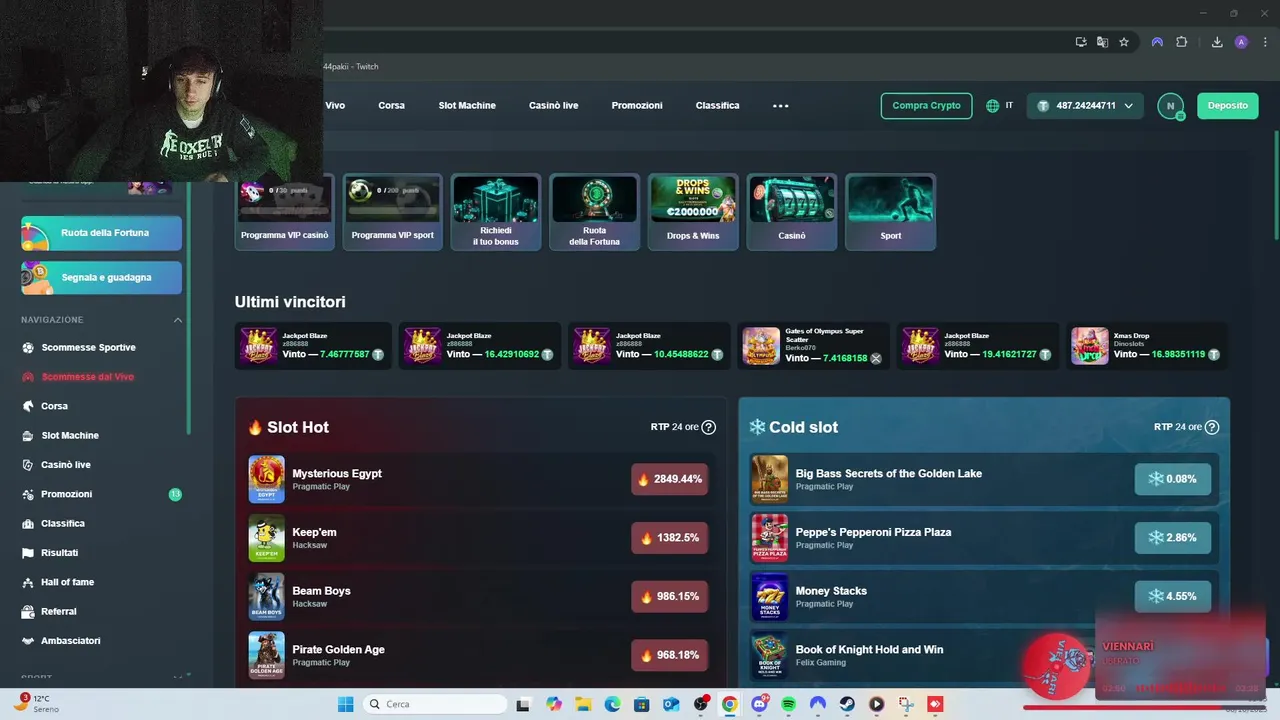Open the browser downloads icon
1280x720 pixels.
(1217, 42)
